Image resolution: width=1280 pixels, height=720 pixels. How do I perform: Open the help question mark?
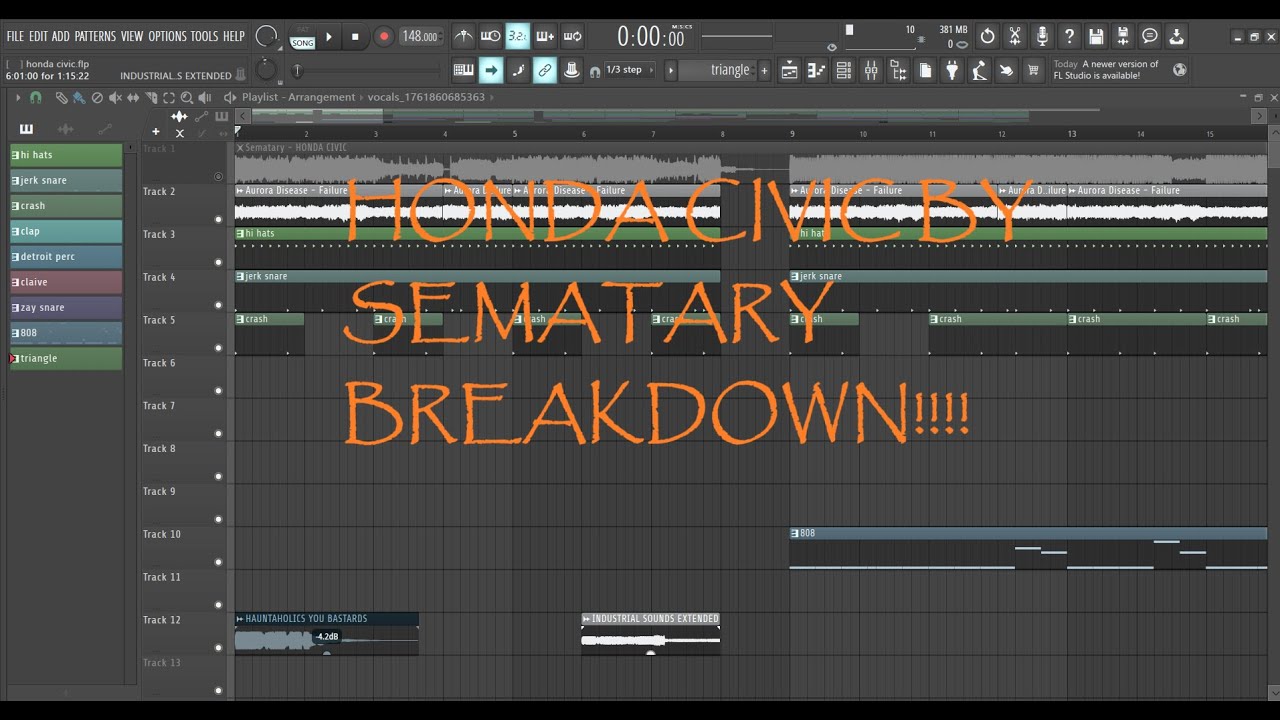coord(1069,37)
